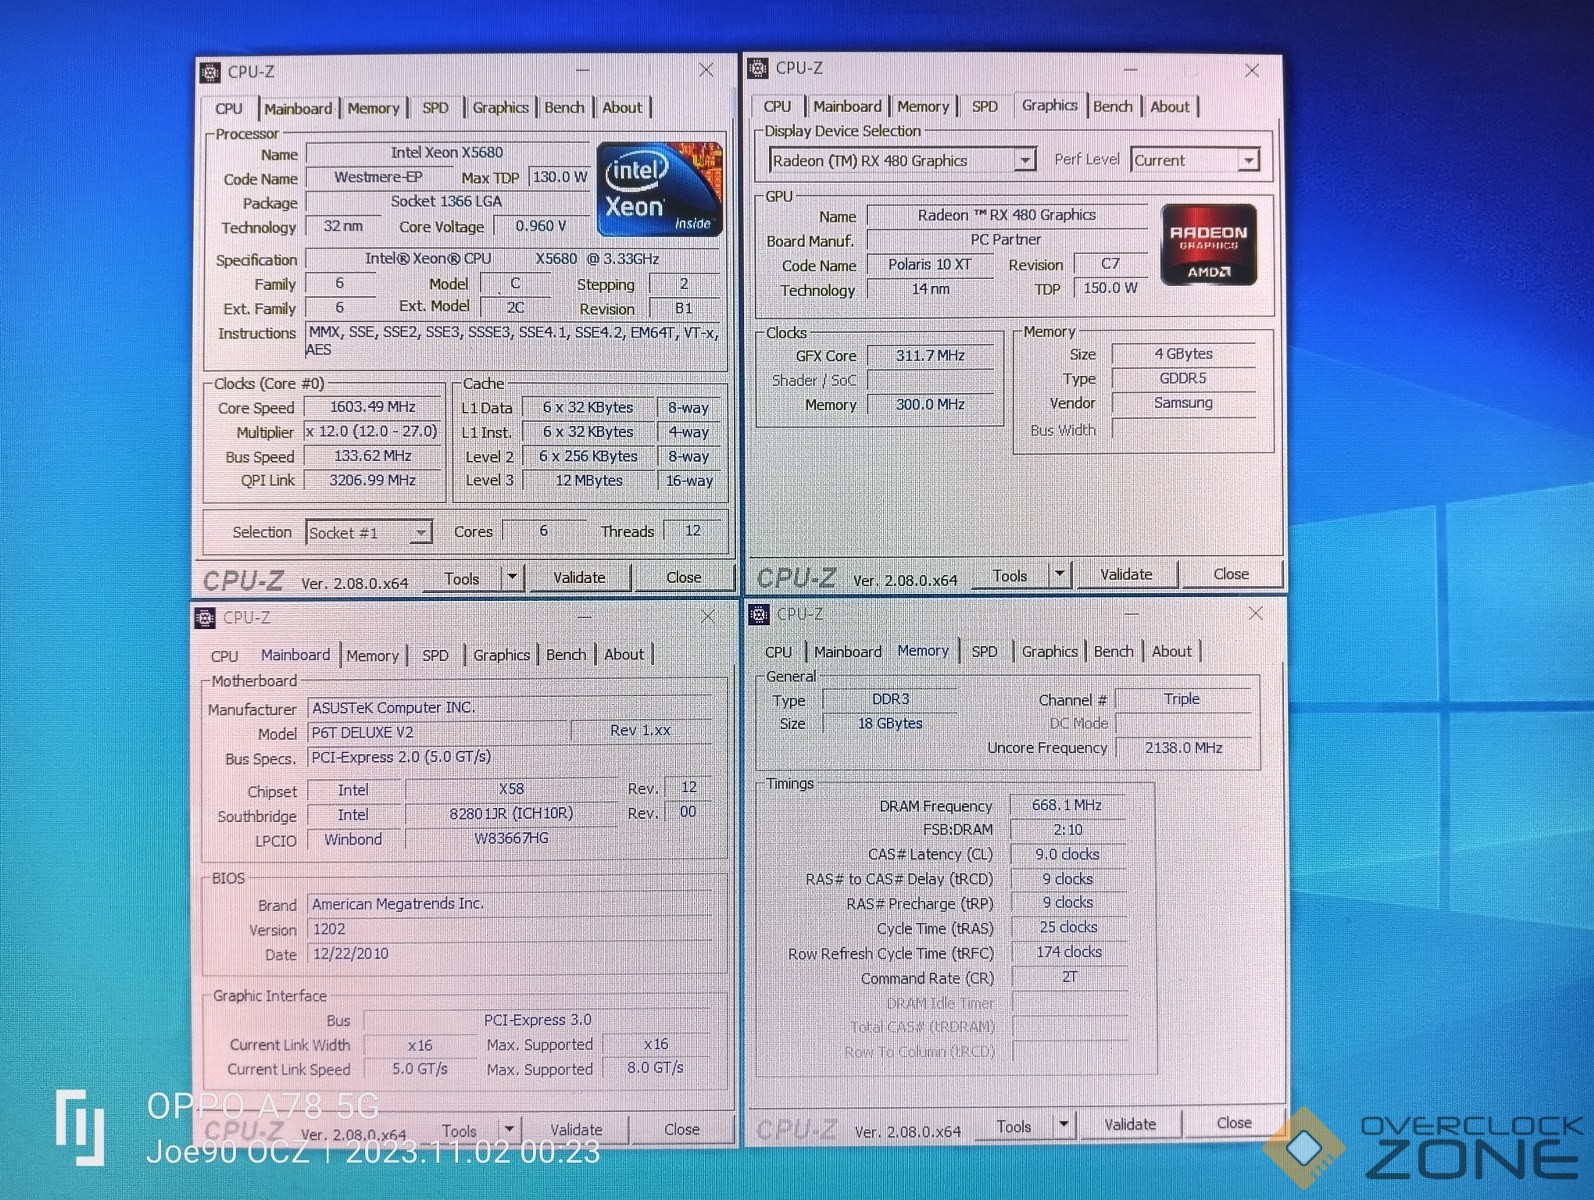Click the Tools button in the Graphics window
1594x1200 pixels.
(1010, 575)
